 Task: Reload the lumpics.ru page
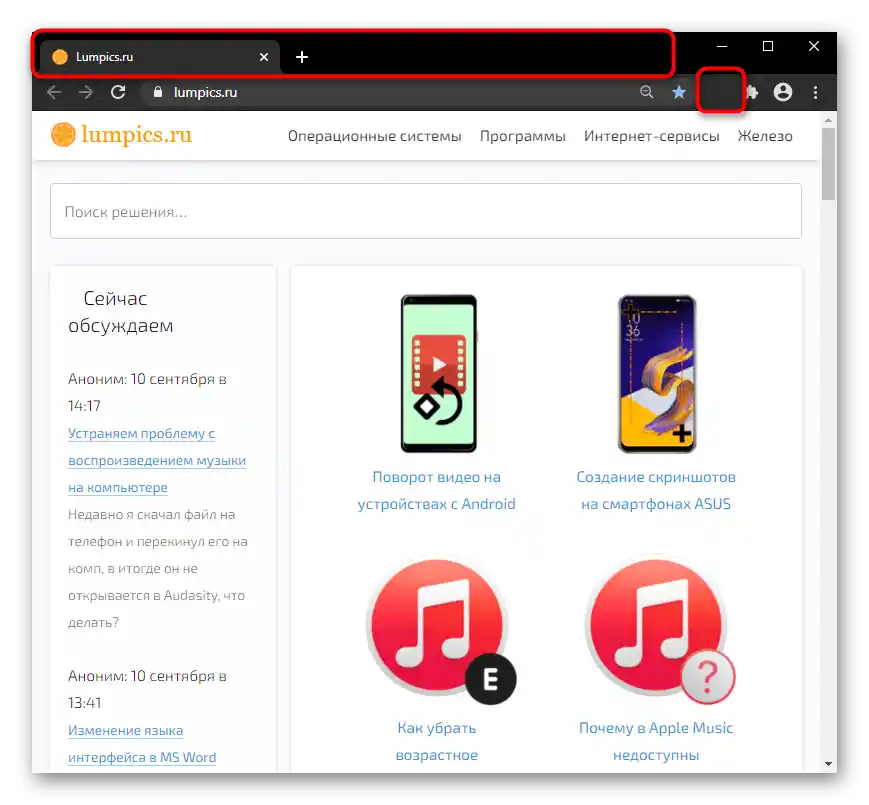[x=118, y=92]
